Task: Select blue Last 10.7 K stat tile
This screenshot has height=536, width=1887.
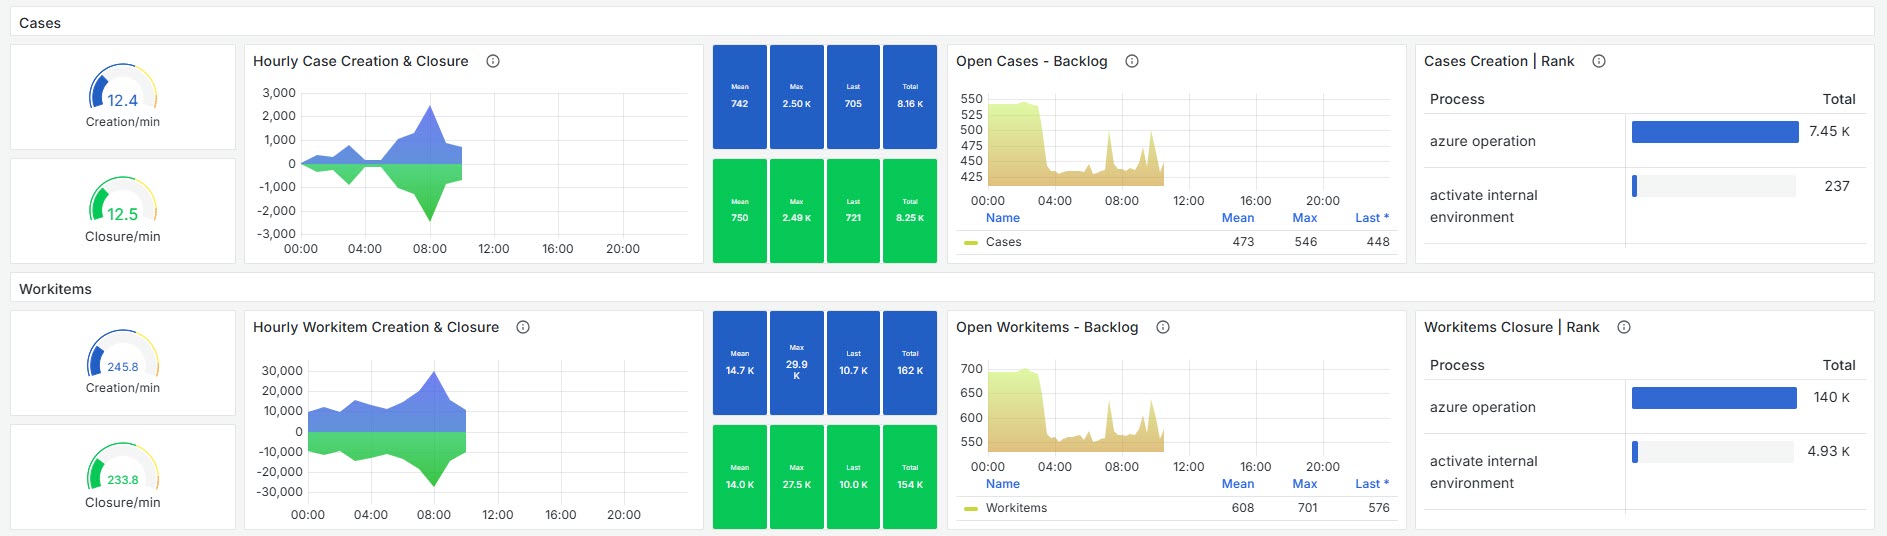Action: (853, 363)
